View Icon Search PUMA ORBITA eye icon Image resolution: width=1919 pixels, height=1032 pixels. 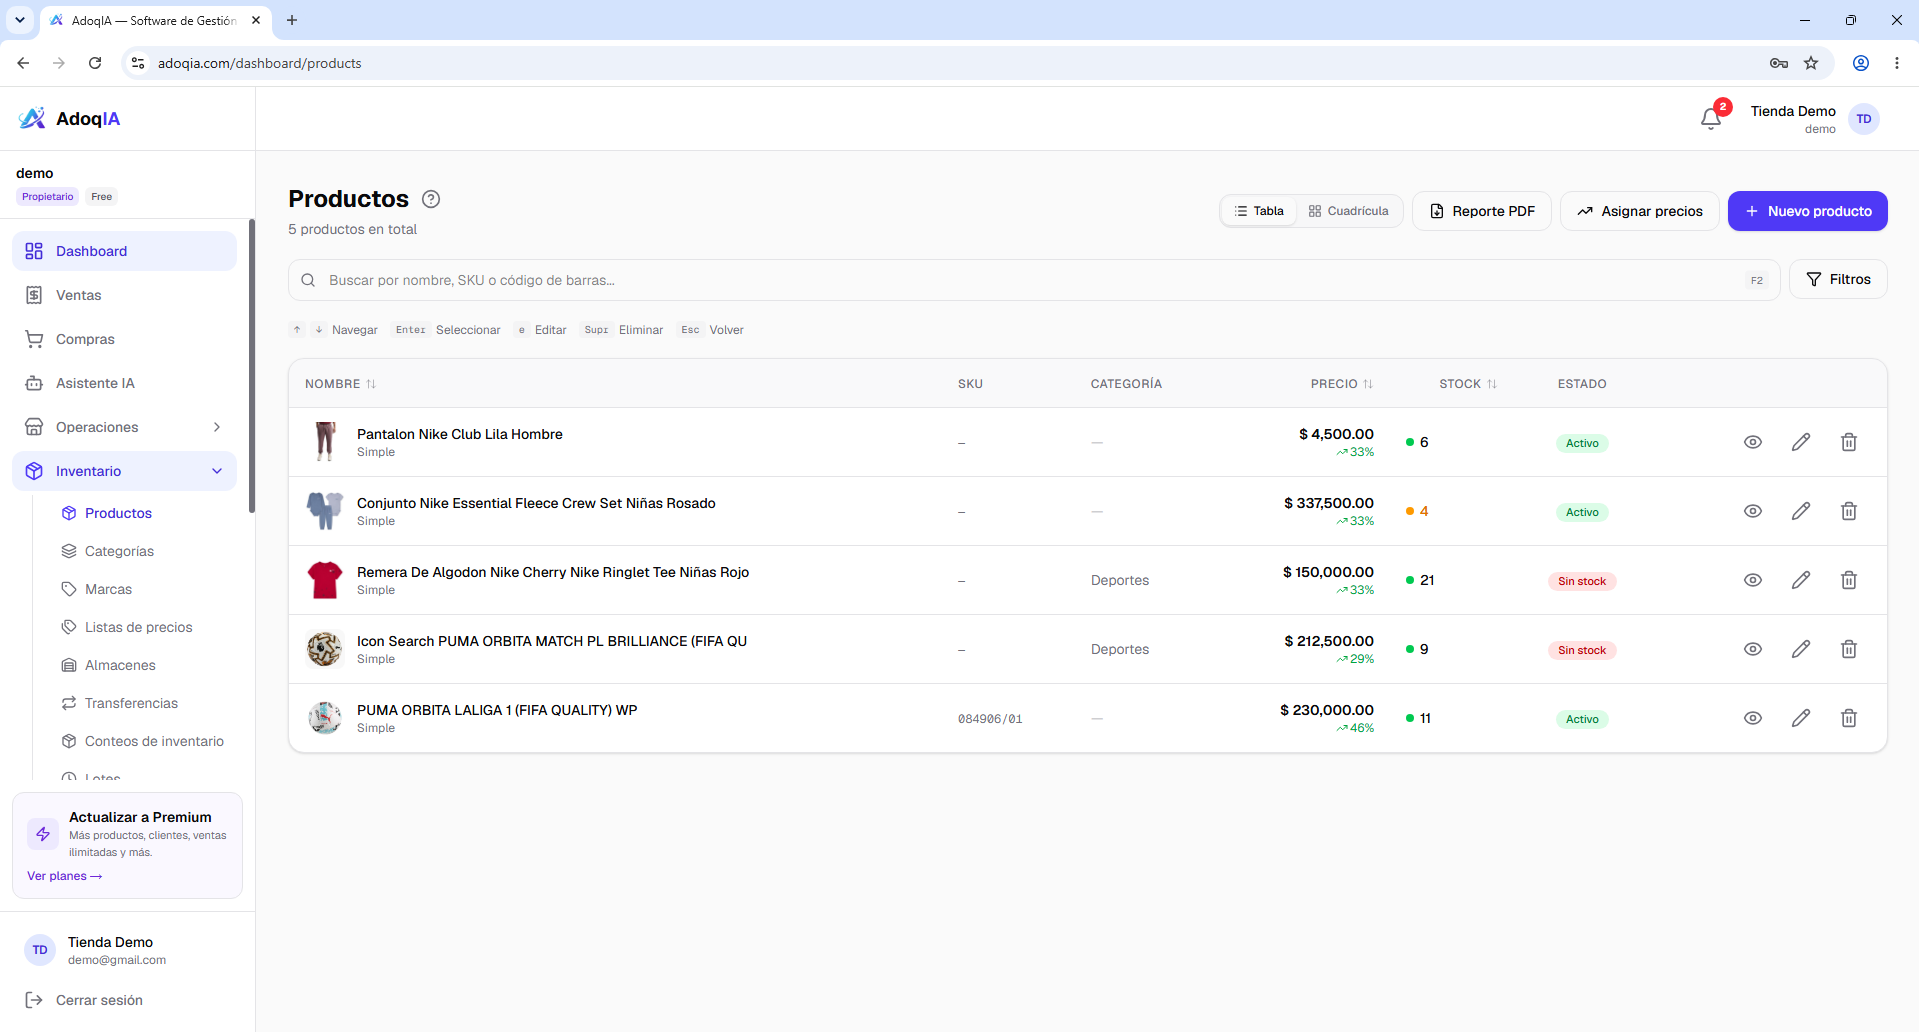1752,649
